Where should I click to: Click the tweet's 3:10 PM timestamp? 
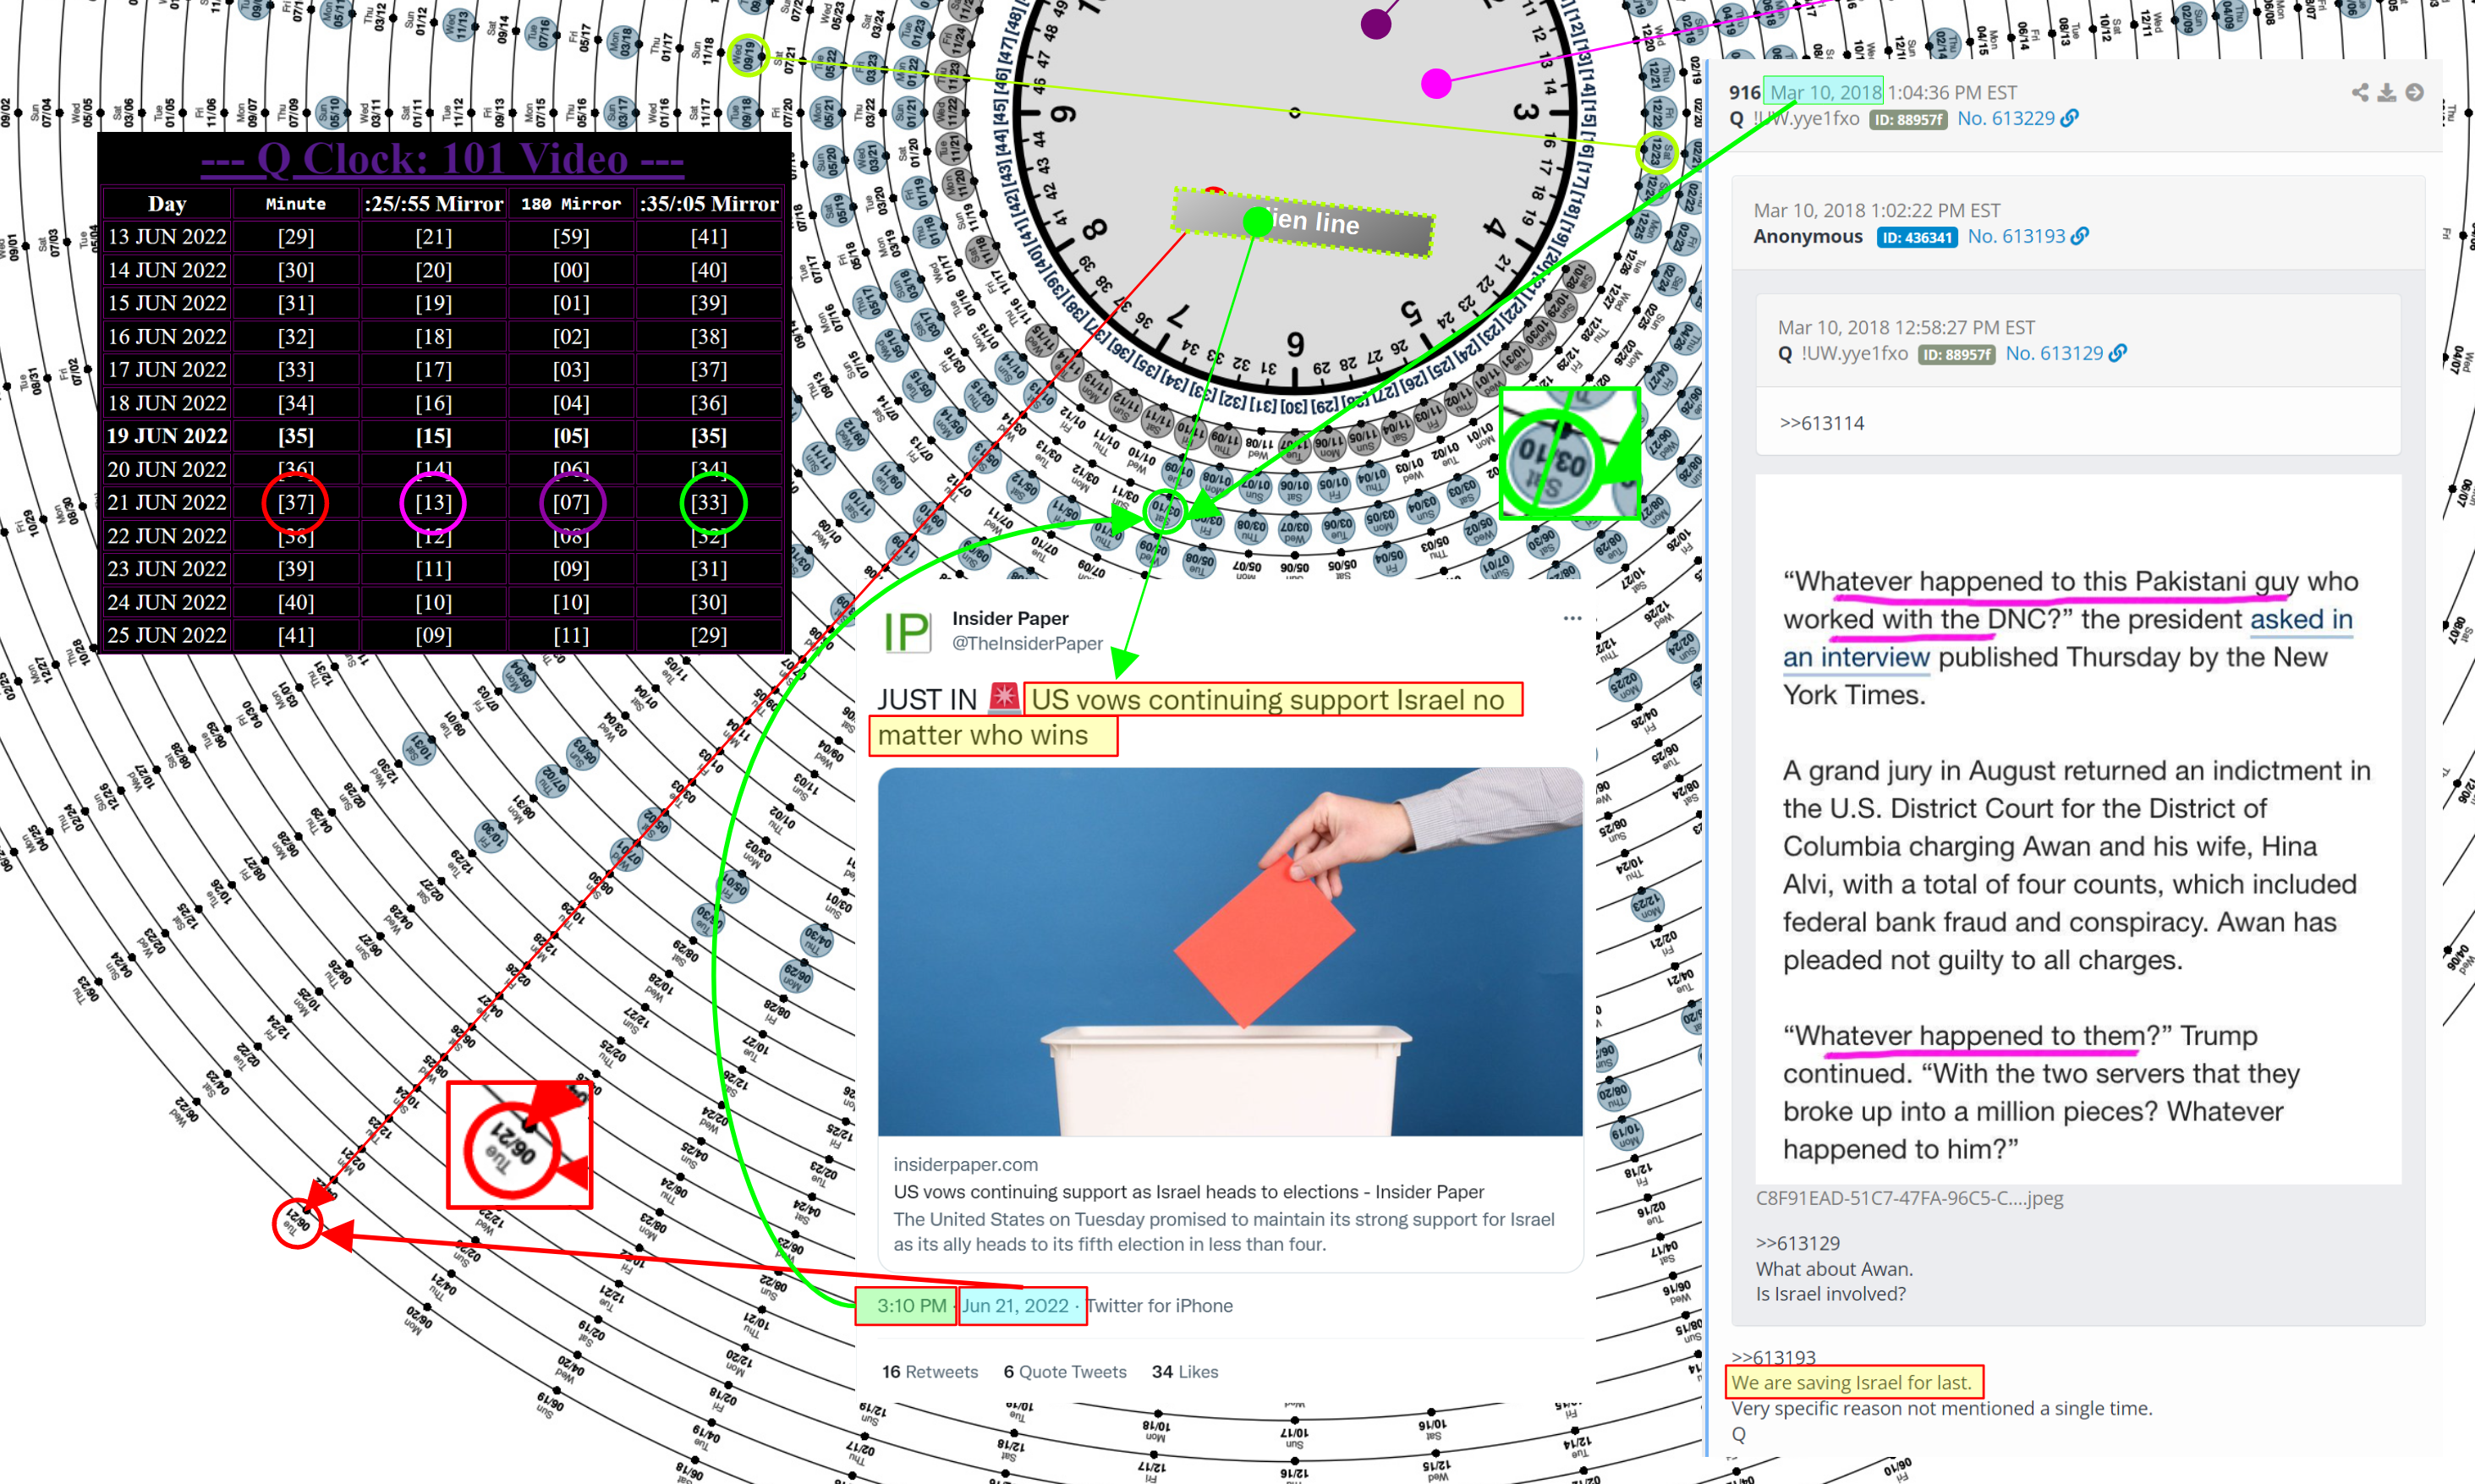pos(911,1305)
